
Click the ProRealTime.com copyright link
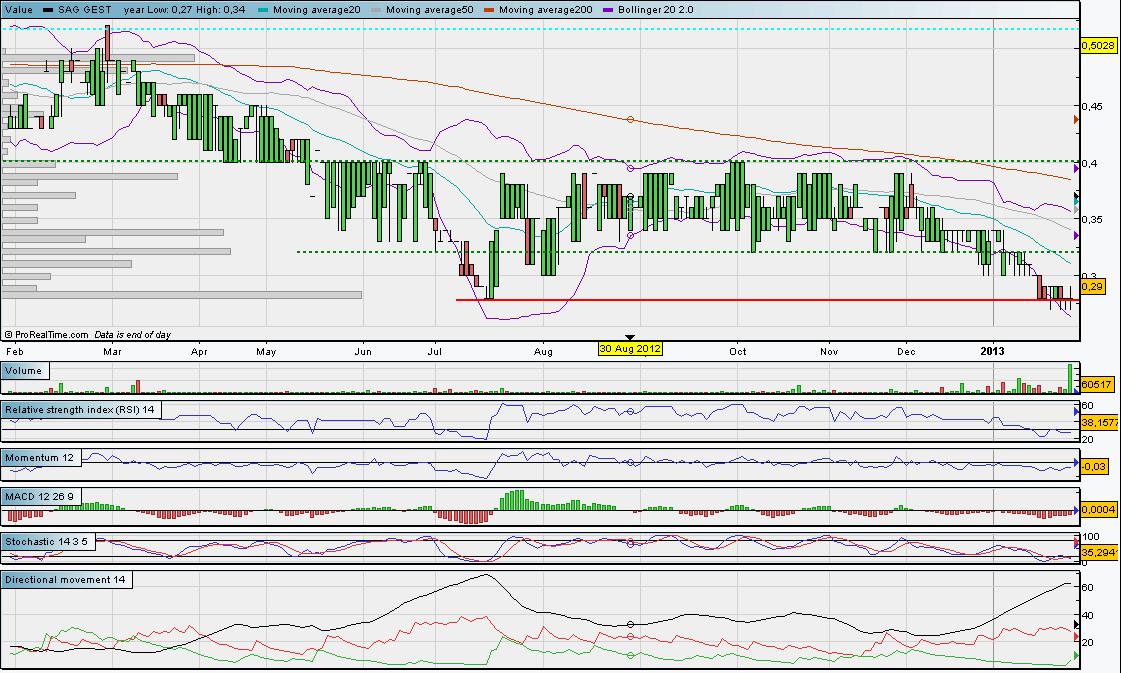point(49,334)
